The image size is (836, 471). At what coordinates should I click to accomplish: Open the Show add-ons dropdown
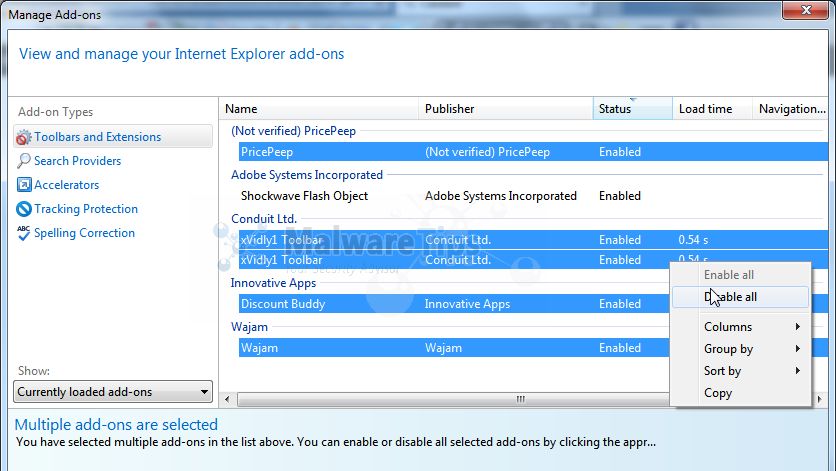click(113, 392)
